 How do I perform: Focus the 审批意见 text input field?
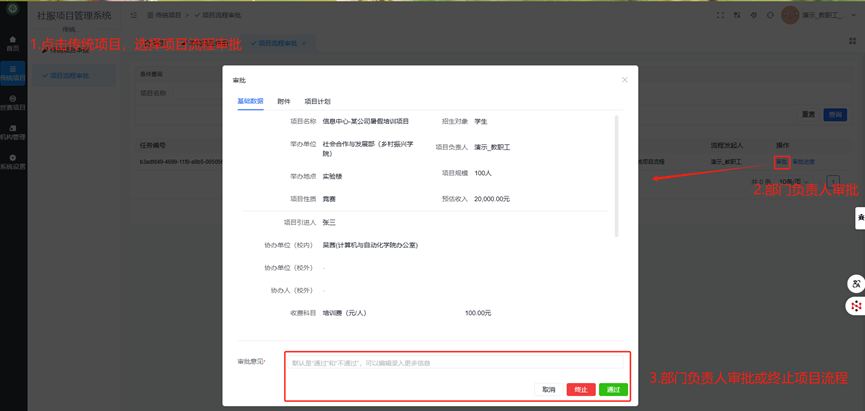(x=455, y=362)
